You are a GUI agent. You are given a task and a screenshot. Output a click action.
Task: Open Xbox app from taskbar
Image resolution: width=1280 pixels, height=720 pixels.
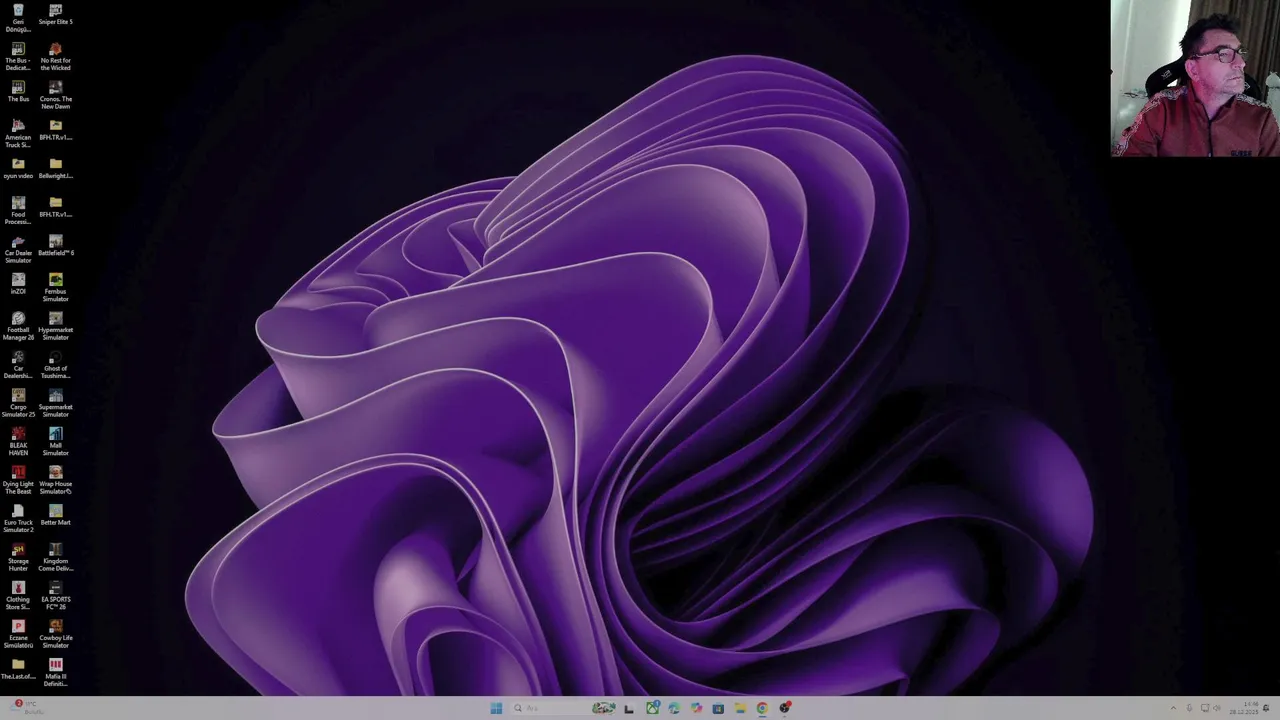click(652, 708)
